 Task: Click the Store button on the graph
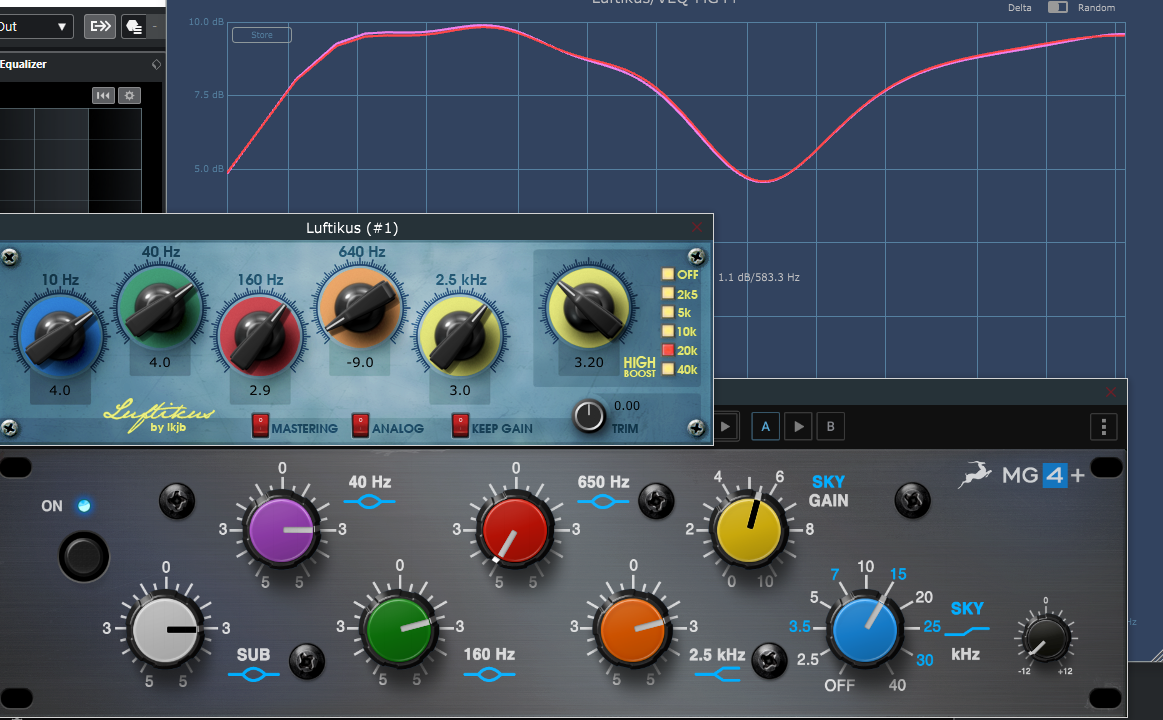[x=262, y=35]
